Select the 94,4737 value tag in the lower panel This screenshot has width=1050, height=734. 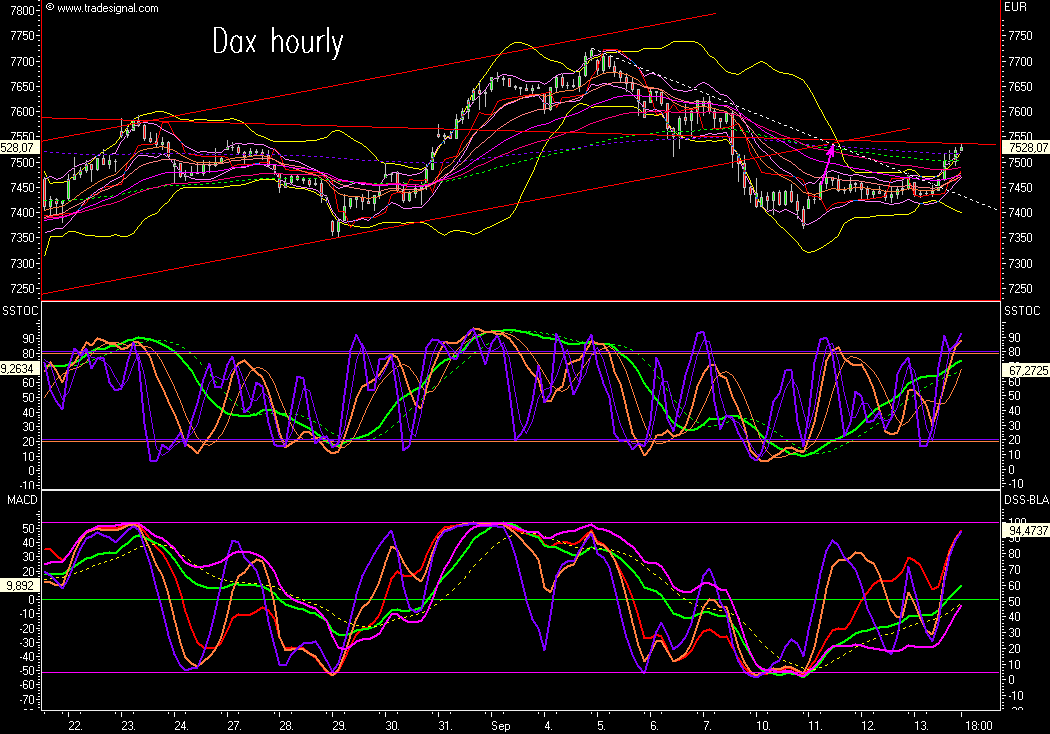click(1025, 531)
